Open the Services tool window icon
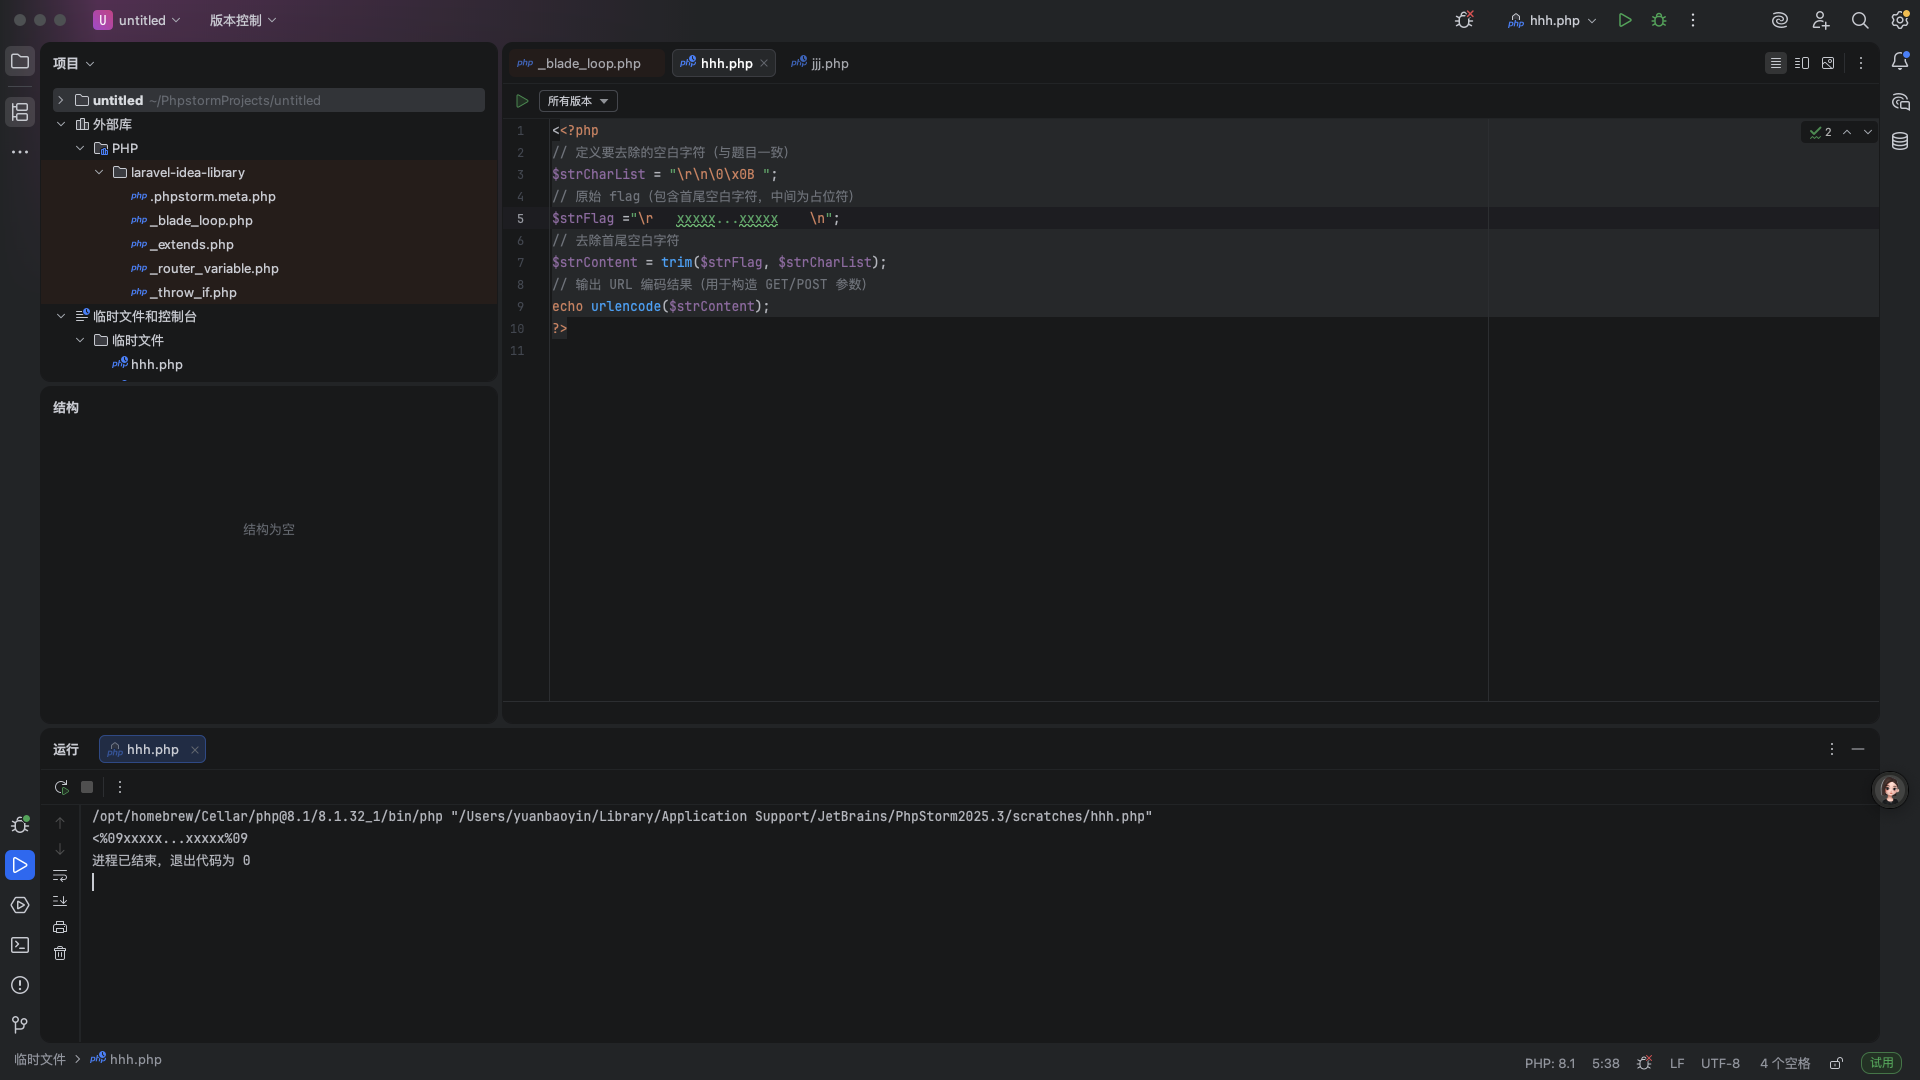Viewport: 1920px width, 1080px height. (20, 905)
